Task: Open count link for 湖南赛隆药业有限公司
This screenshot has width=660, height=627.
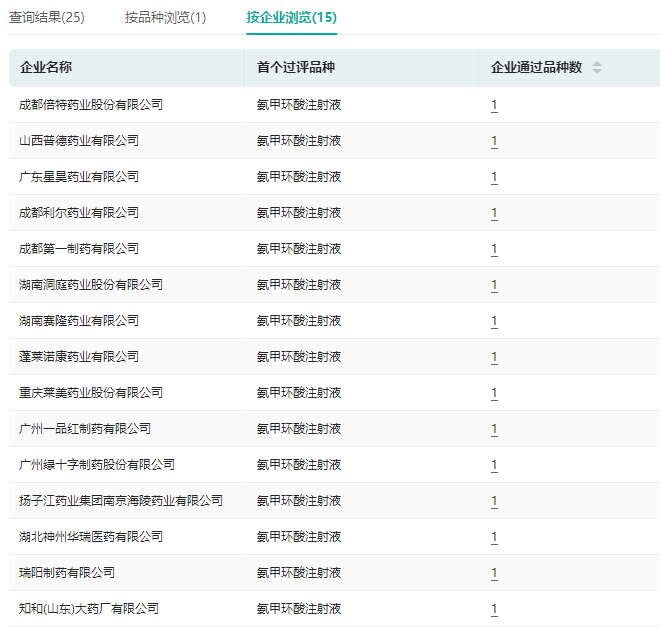Action: click(494, 321)
